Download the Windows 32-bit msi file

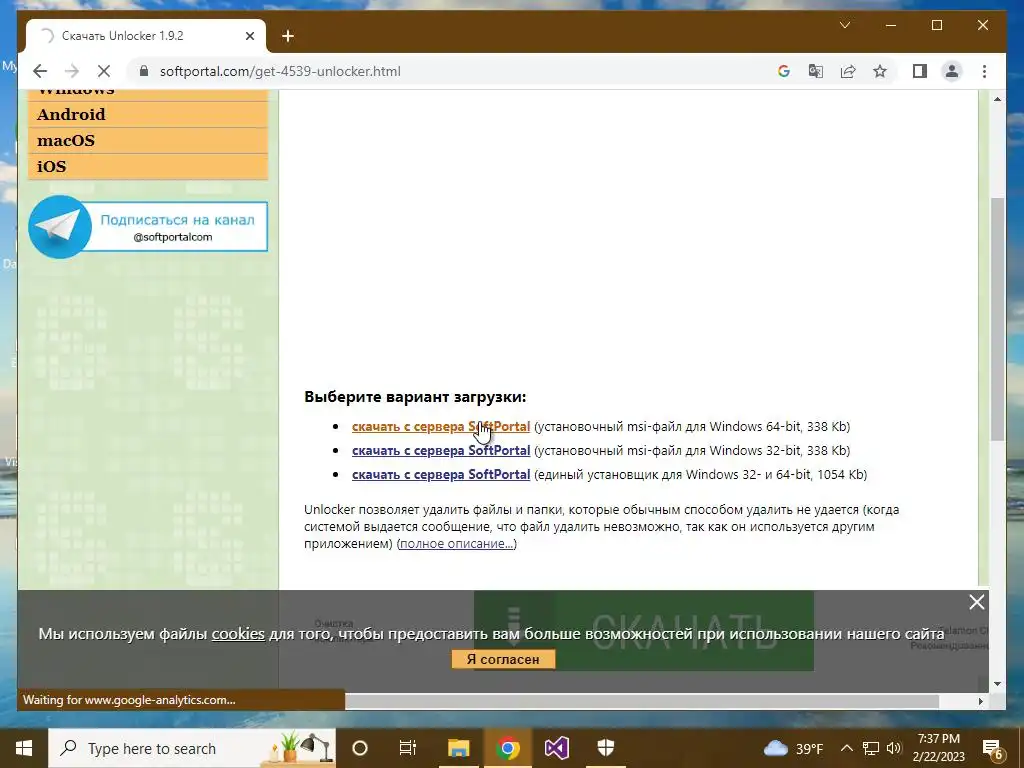point(441,451)
